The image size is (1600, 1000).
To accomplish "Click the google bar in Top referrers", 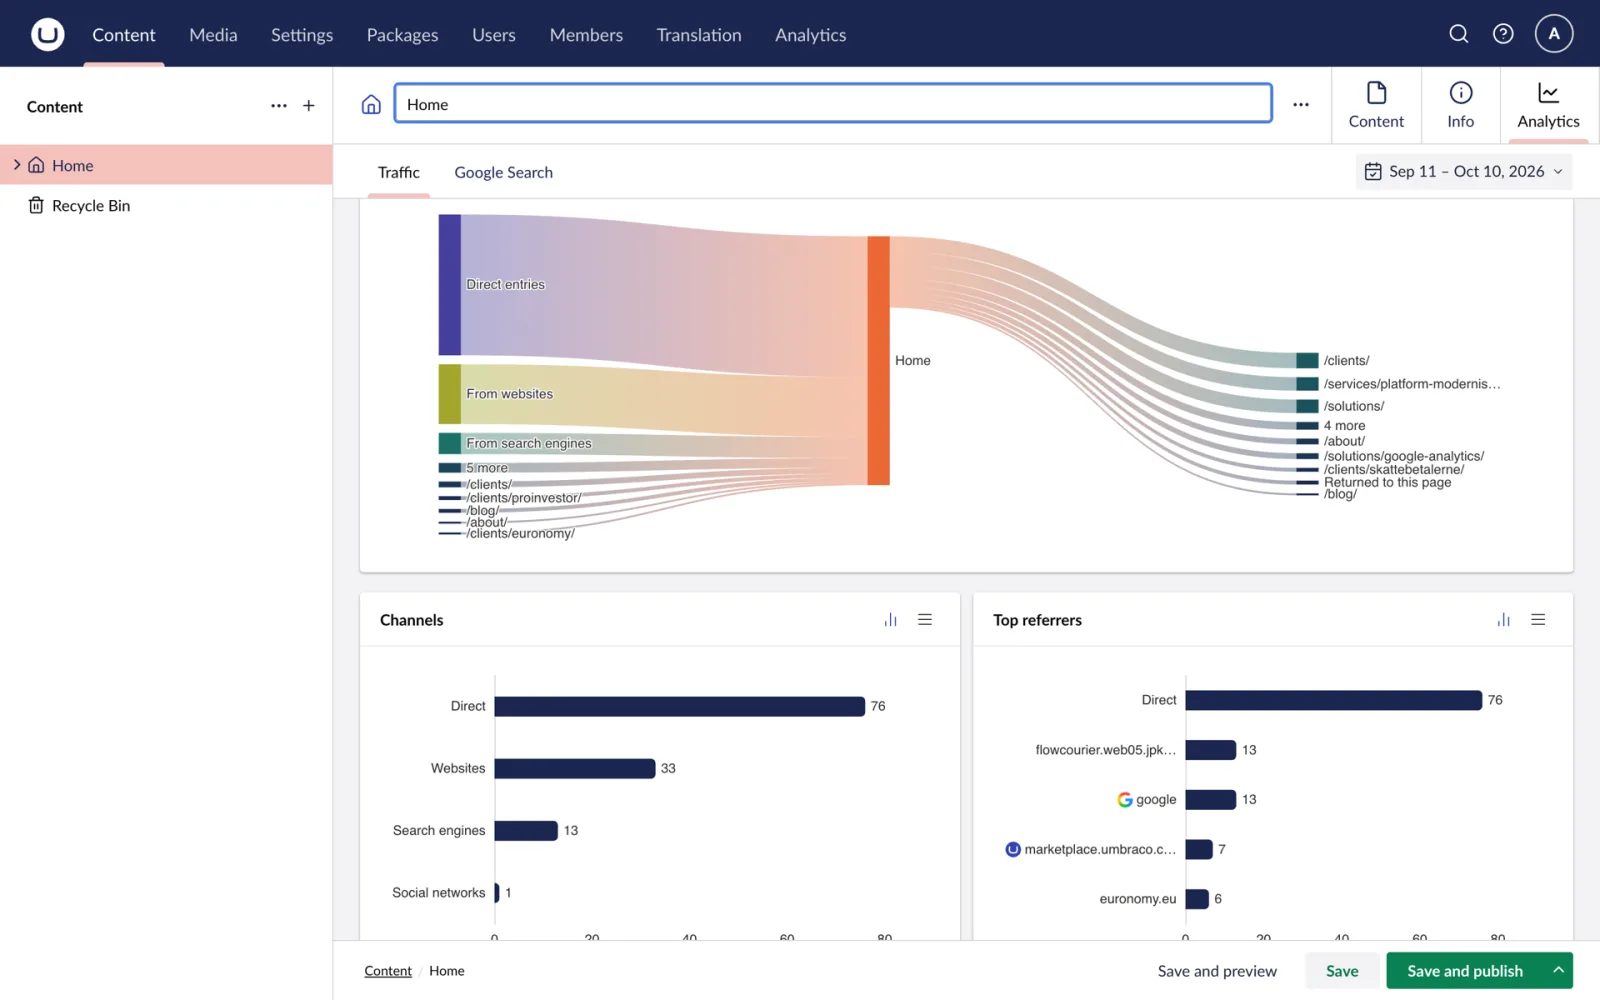I will (1211, 800).
